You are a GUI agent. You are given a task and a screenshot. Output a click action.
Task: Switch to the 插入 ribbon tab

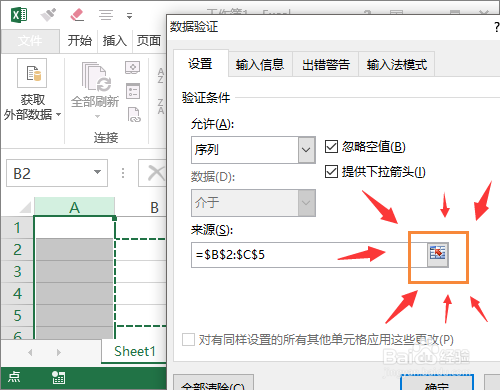tap(114, 41)
